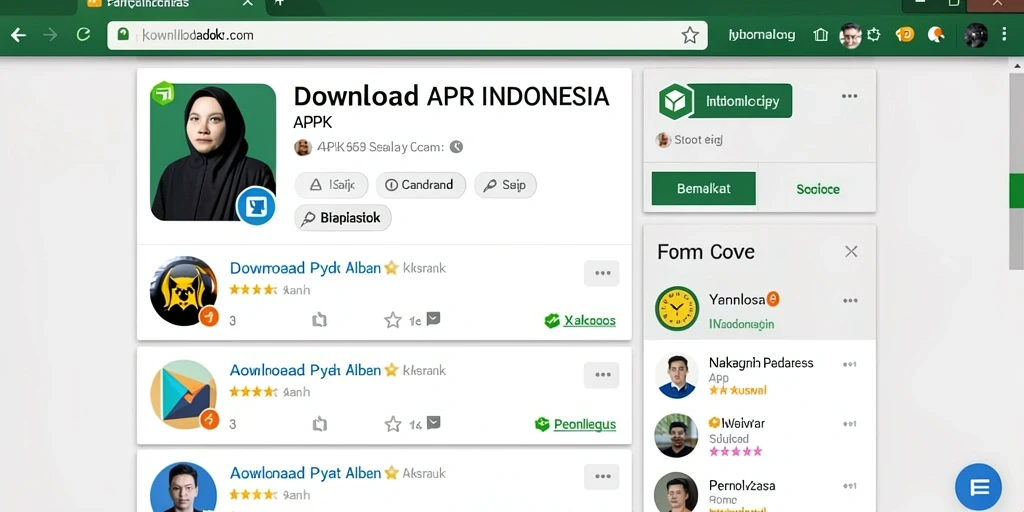The width and height of the screenshot is (1024, 512).
Task: Click the star outline in the Peonllegus row
Action: point(392,424)
